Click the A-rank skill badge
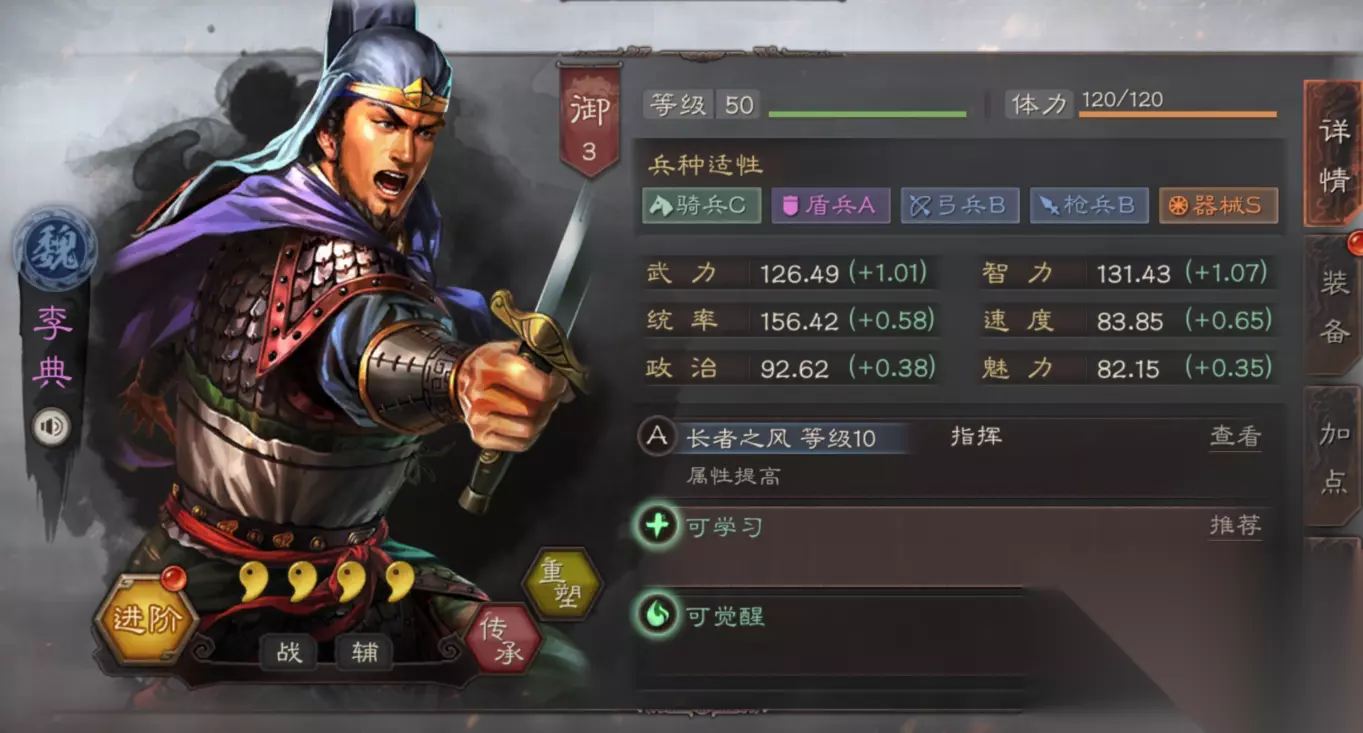 pyautogui.click(x=657, y=437)
